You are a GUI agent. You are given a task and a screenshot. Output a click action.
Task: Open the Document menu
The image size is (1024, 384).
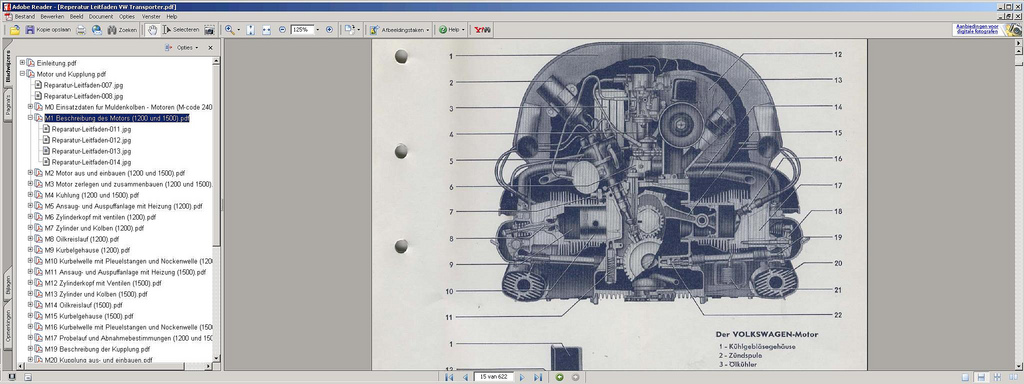click(x=101, y=16)
